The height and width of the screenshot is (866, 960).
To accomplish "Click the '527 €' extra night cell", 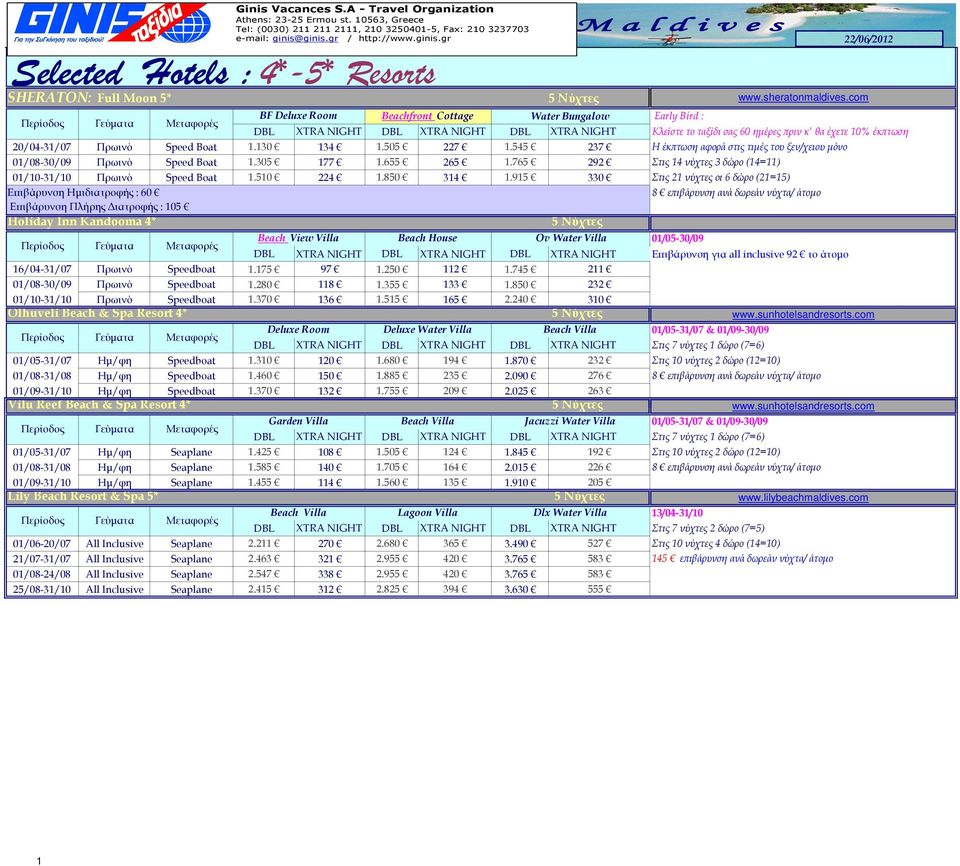I will coord(599,544).
